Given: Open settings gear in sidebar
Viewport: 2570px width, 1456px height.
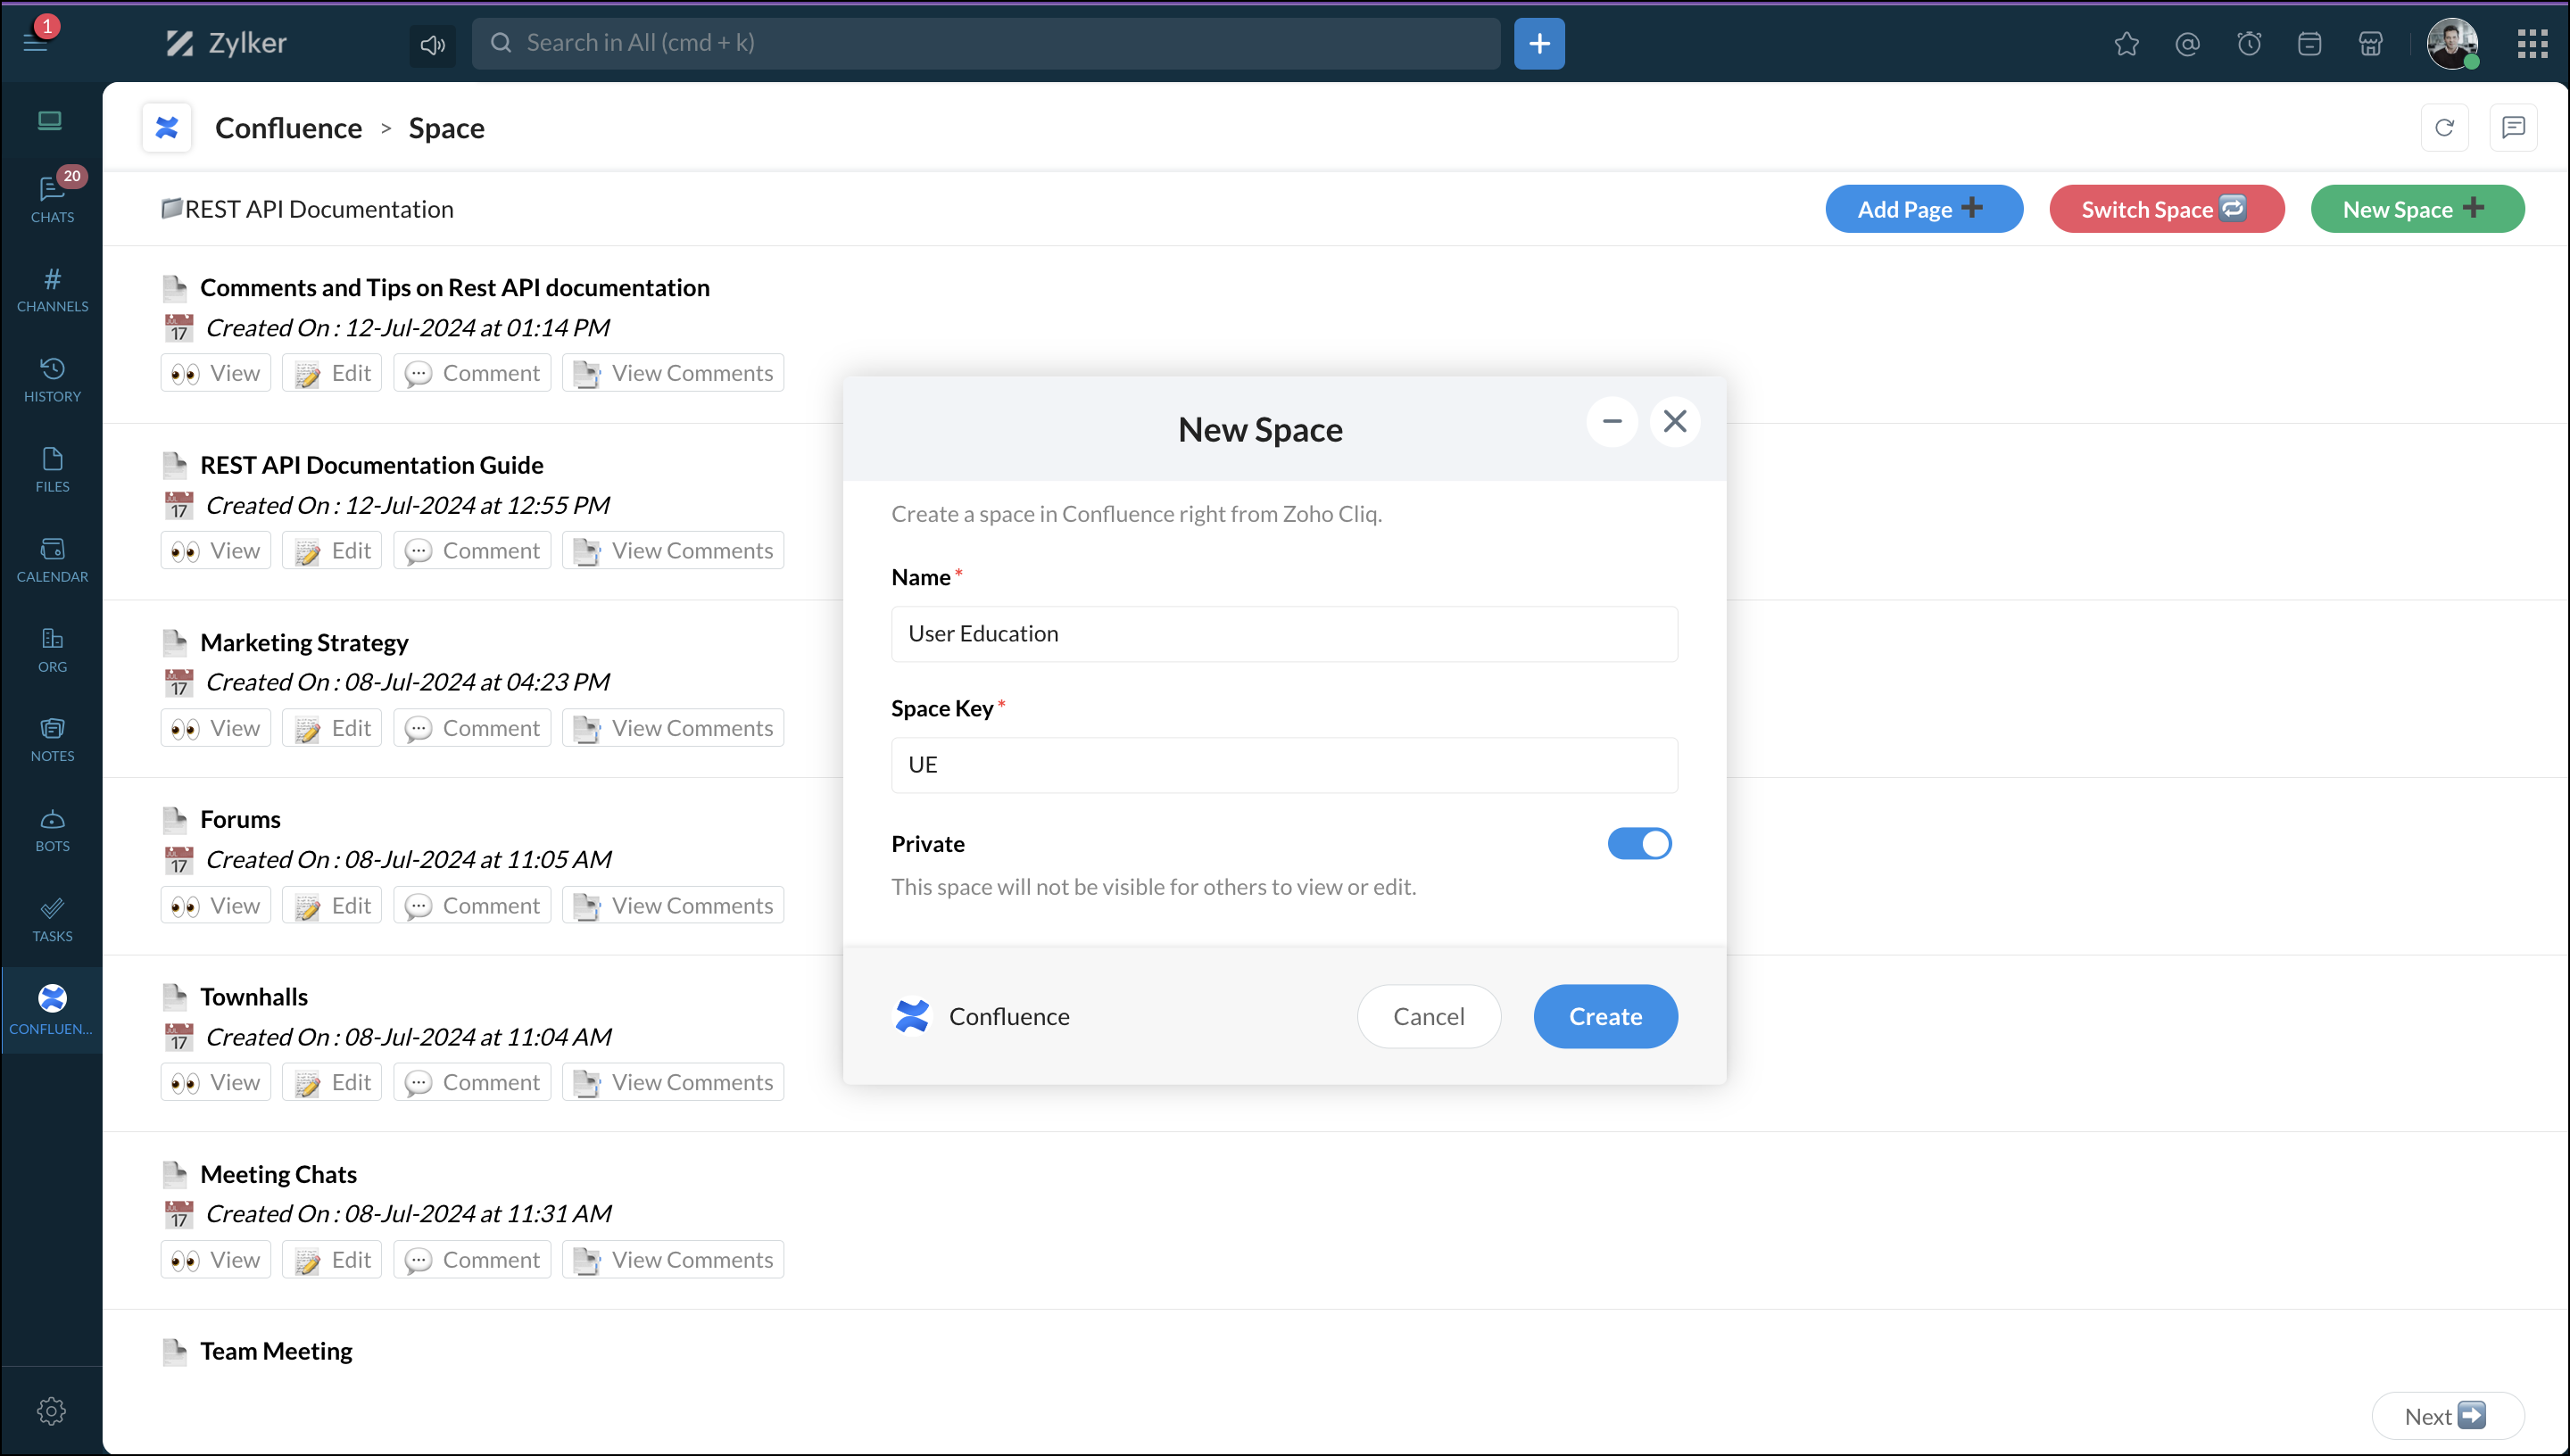Looking at the screenshot, I should pyautogui.click(x=52, y=1410).
